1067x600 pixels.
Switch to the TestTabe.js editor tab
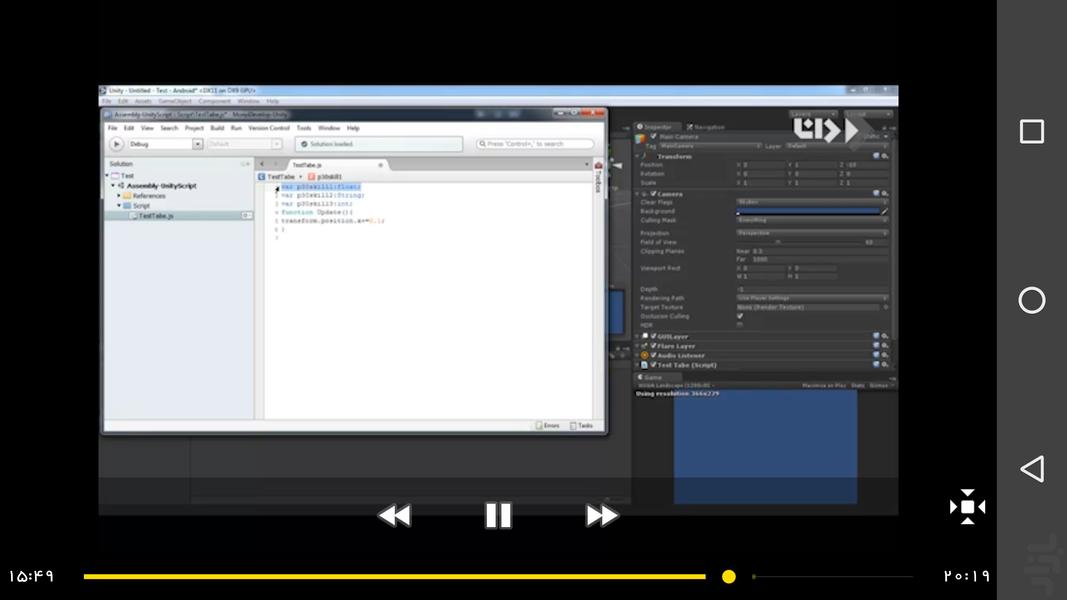click(306, 164)
